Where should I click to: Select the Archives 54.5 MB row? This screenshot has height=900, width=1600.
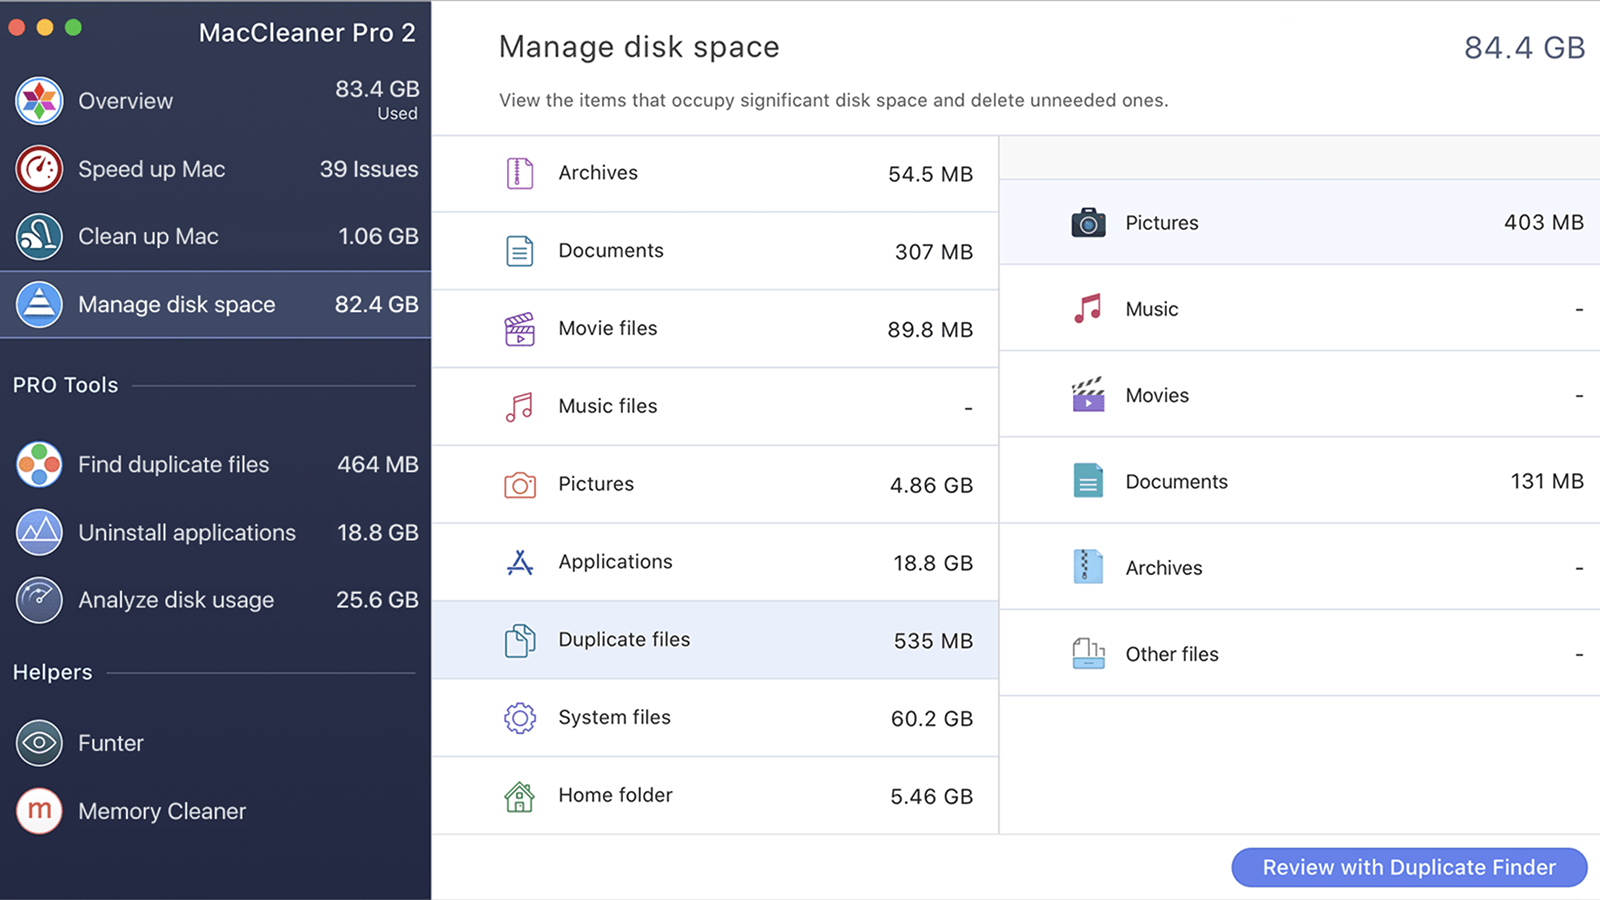pos(715,173)
